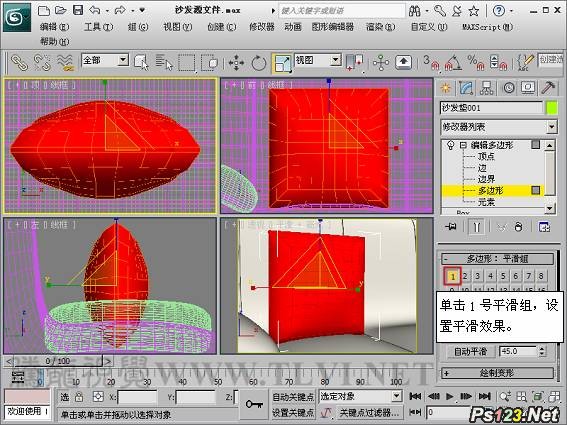567x425 pixels.
Task: Click the Use Pivot Point Center icon
Action: click(x=354, y=62)
